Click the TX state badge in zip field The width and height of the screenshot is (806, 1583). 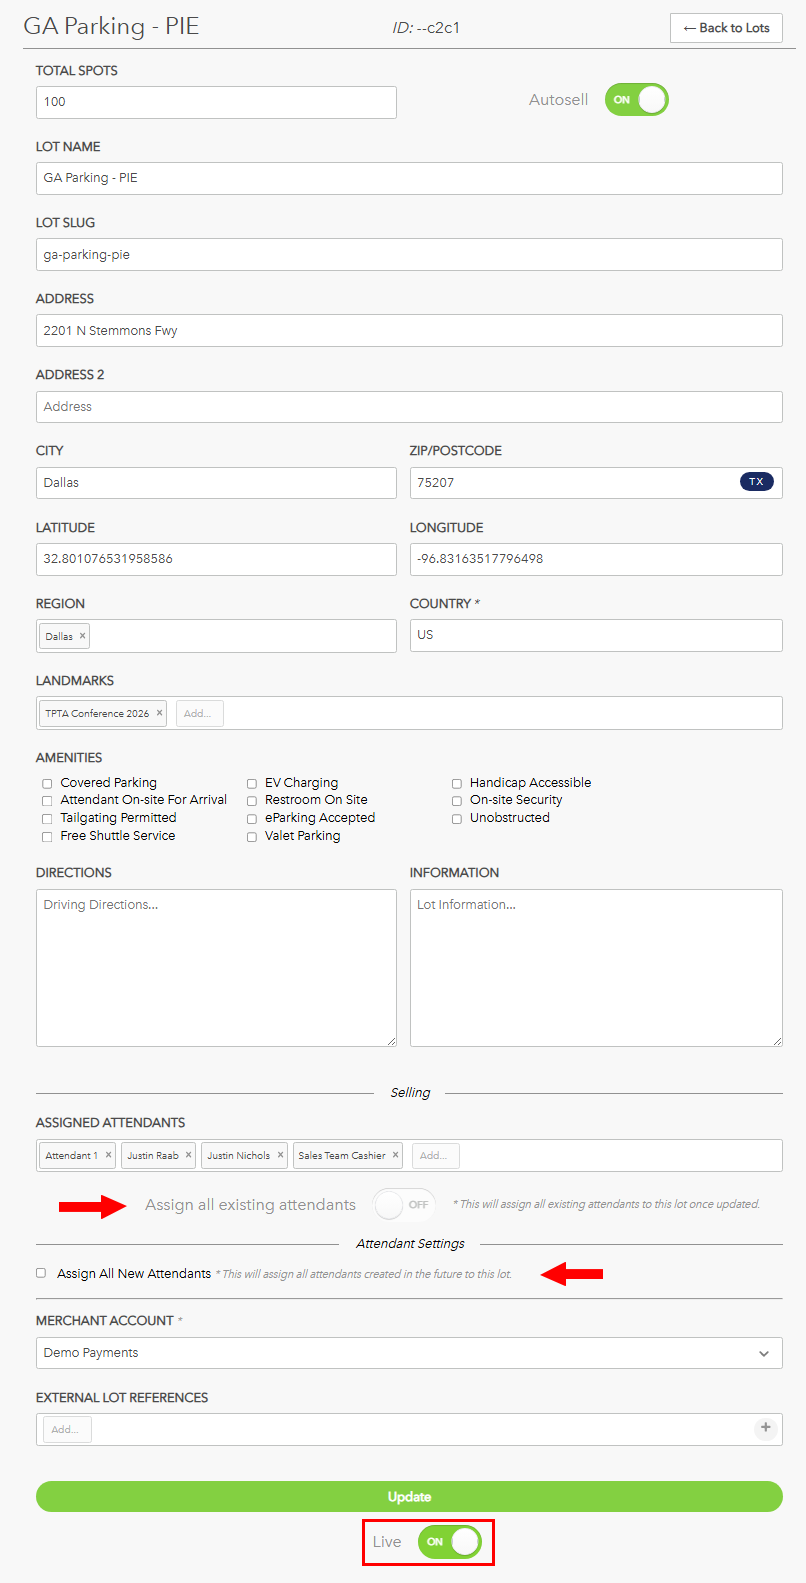[x=757, y=482]
